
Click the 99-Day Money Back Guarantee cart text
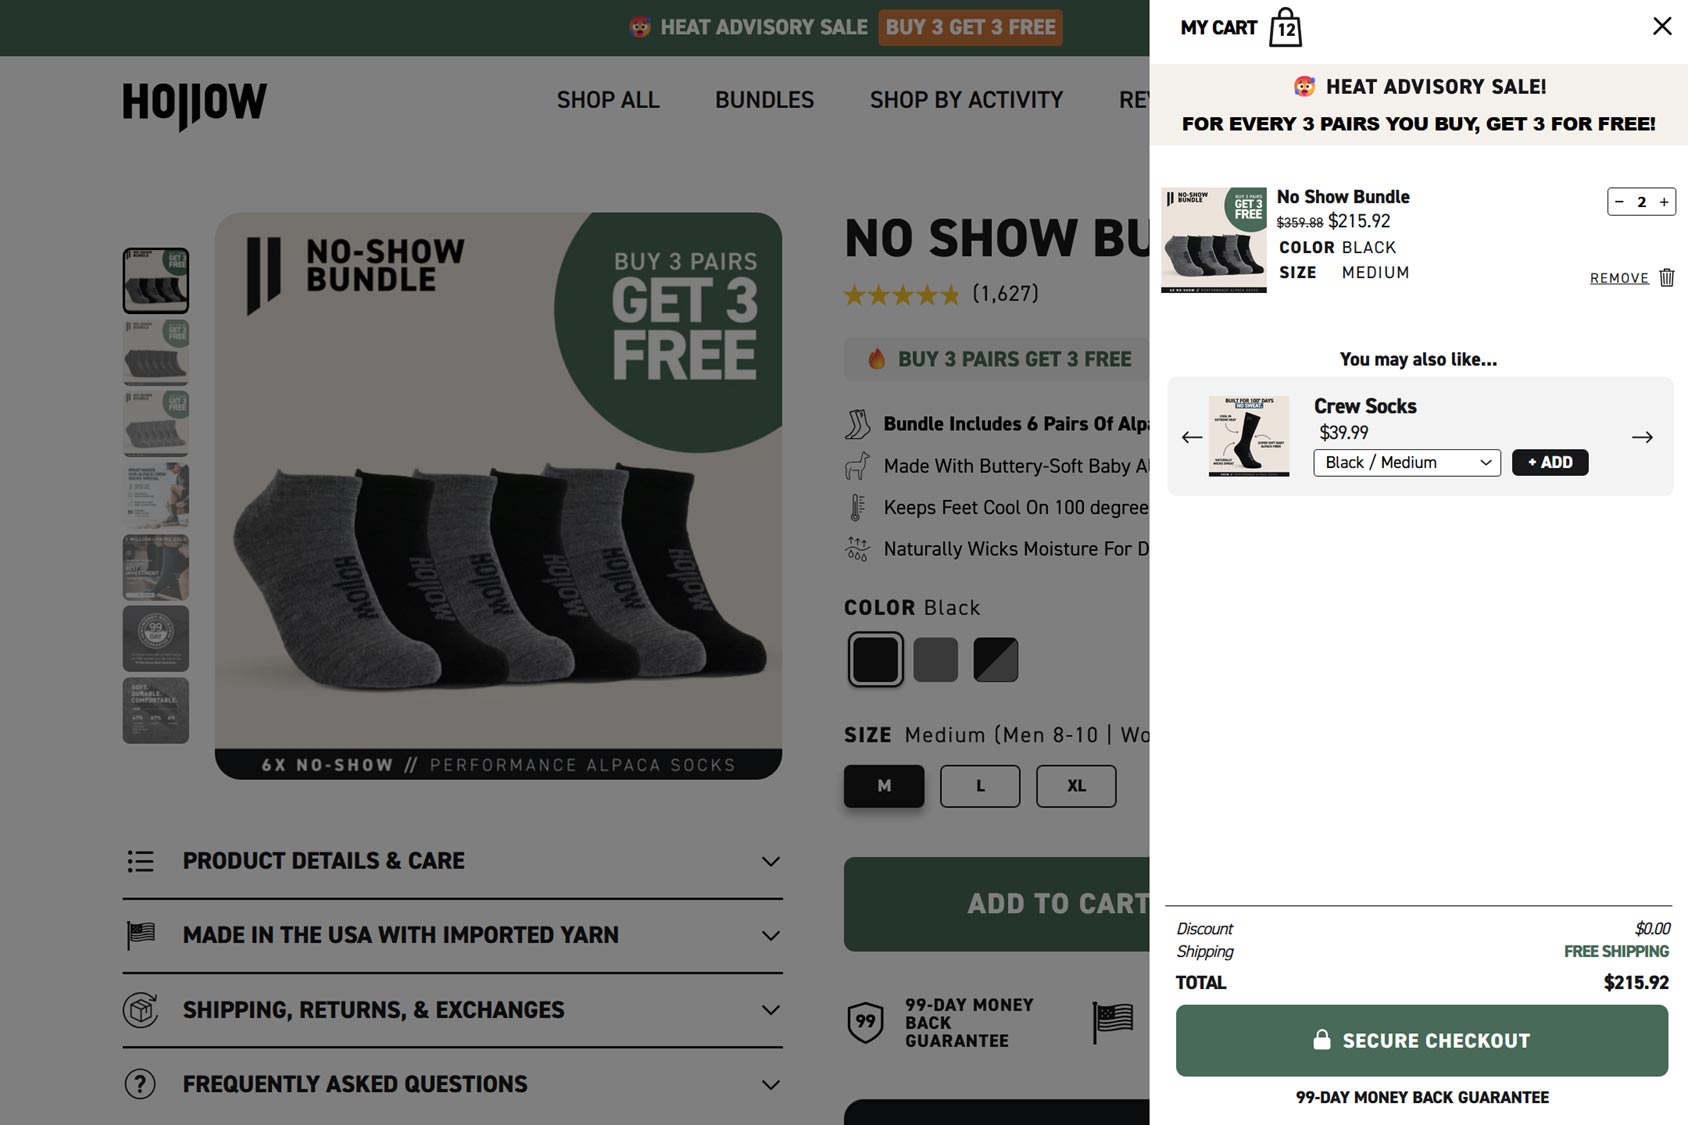tap(1422, 1097)
